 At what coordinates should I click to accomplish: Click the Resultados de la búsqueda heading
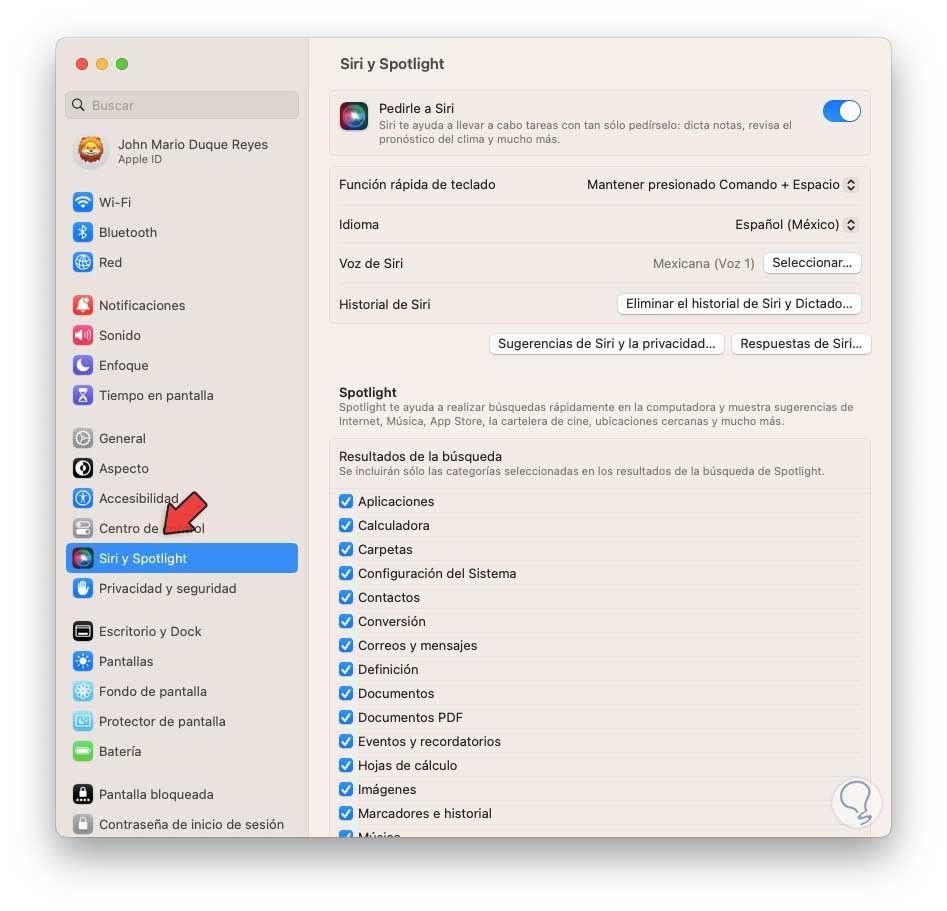[420, 456]
